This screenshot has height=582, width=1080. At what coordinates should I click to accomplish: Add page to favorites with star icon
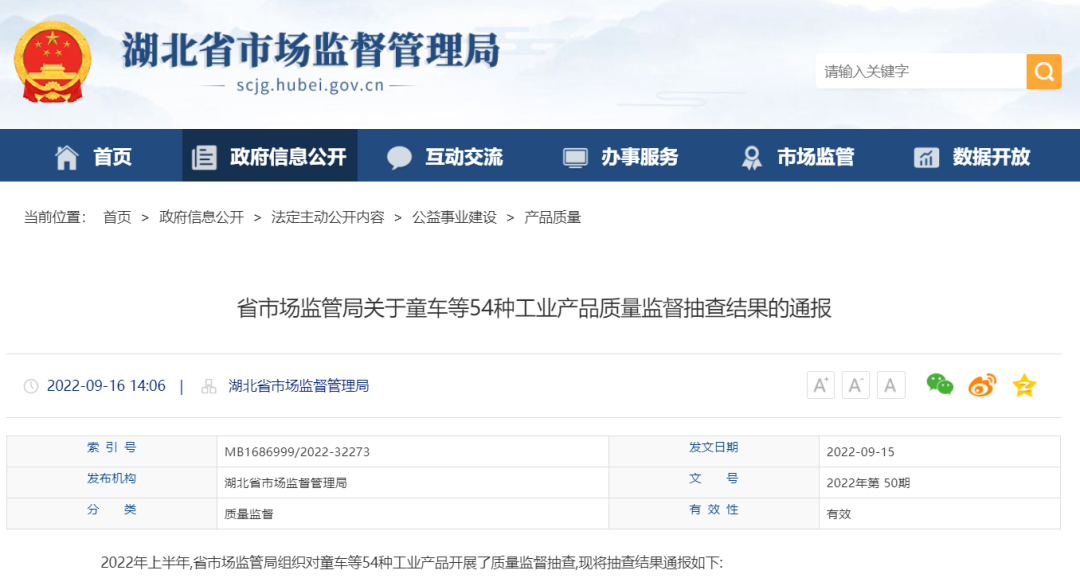pos(1024,385)
